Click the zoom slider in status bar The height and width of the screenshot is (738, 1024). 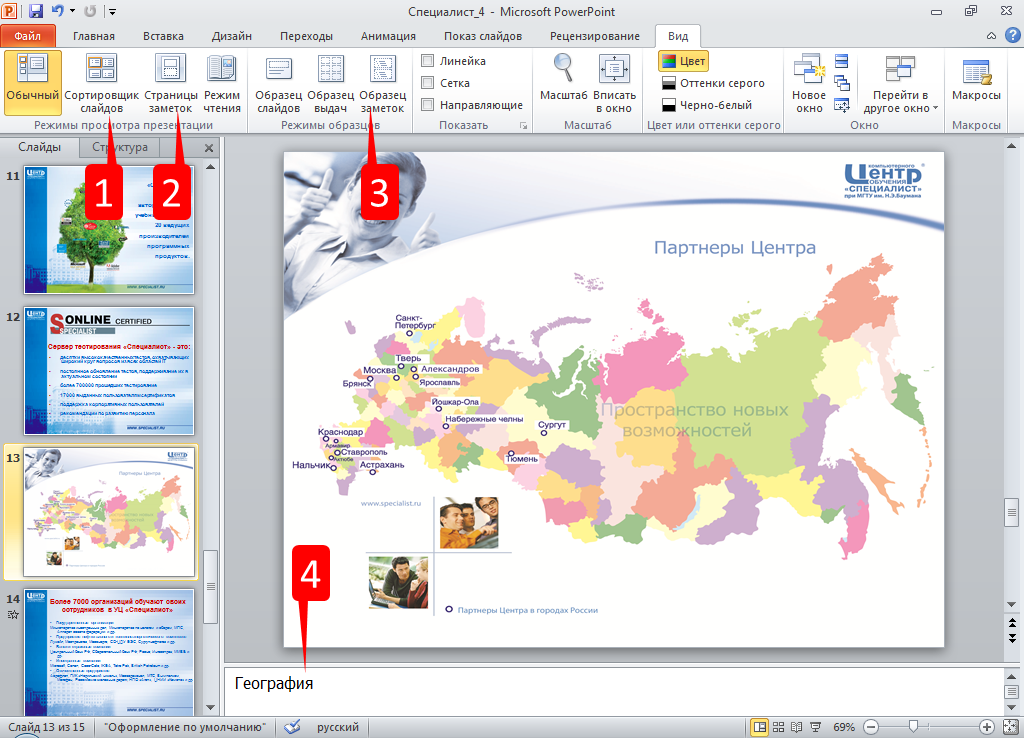pos(913,726)
